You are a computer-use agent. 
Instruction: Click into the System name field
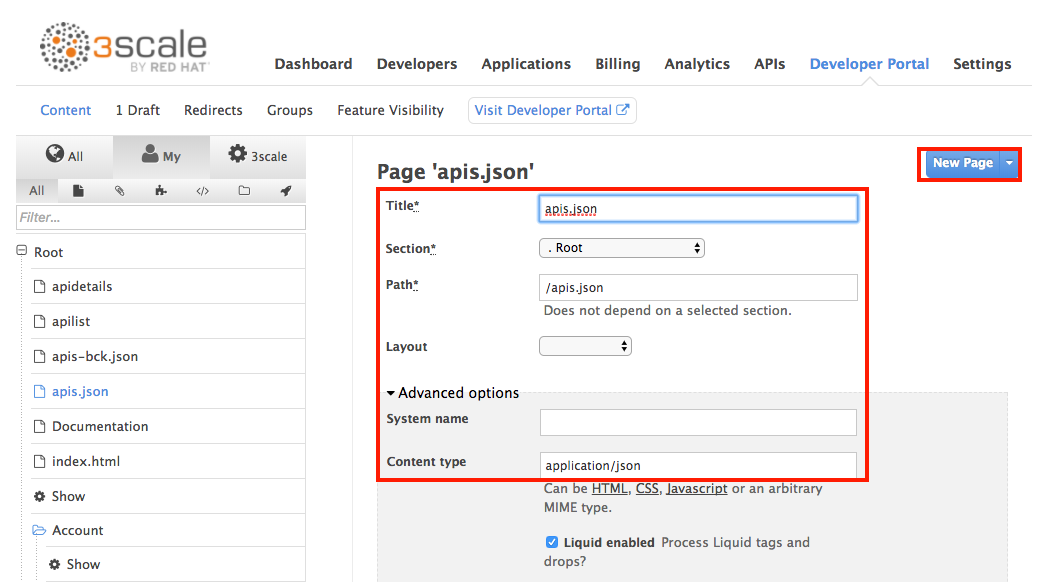tap(698, 422)
